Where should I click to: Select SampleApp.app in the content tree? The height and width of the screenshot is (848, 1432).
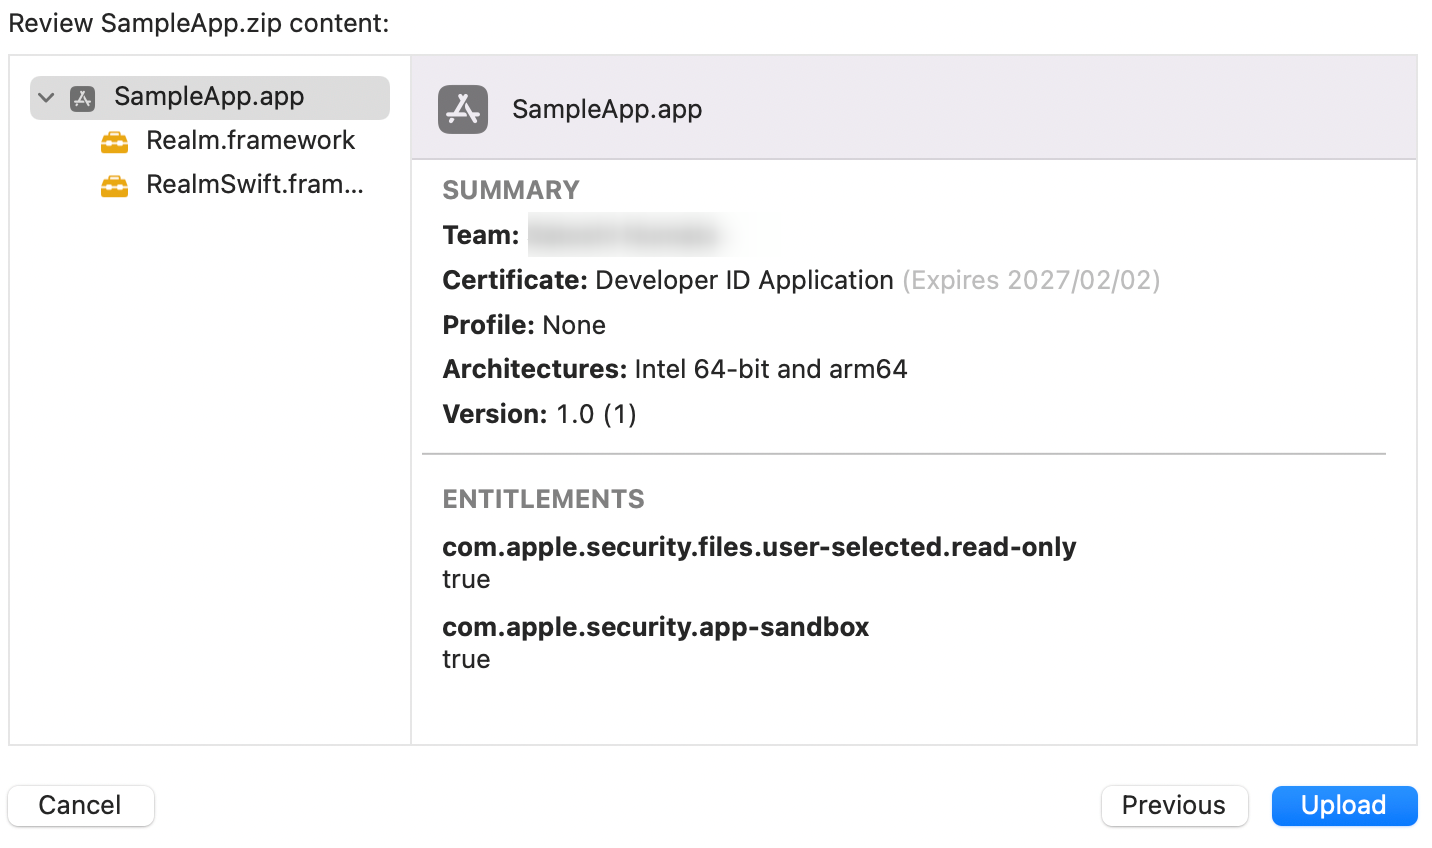click(x=210, y=98)
